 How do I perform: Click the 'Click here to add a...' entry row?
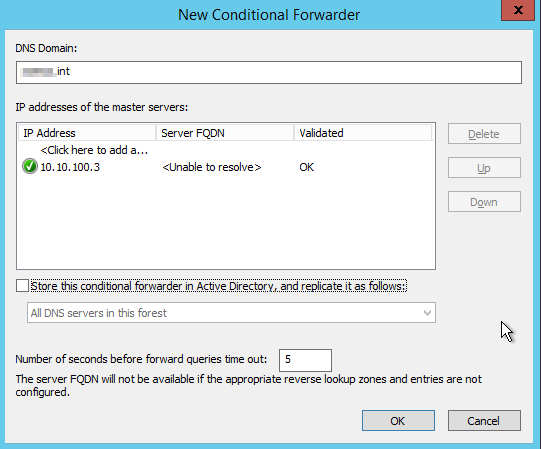click(94, 150)
